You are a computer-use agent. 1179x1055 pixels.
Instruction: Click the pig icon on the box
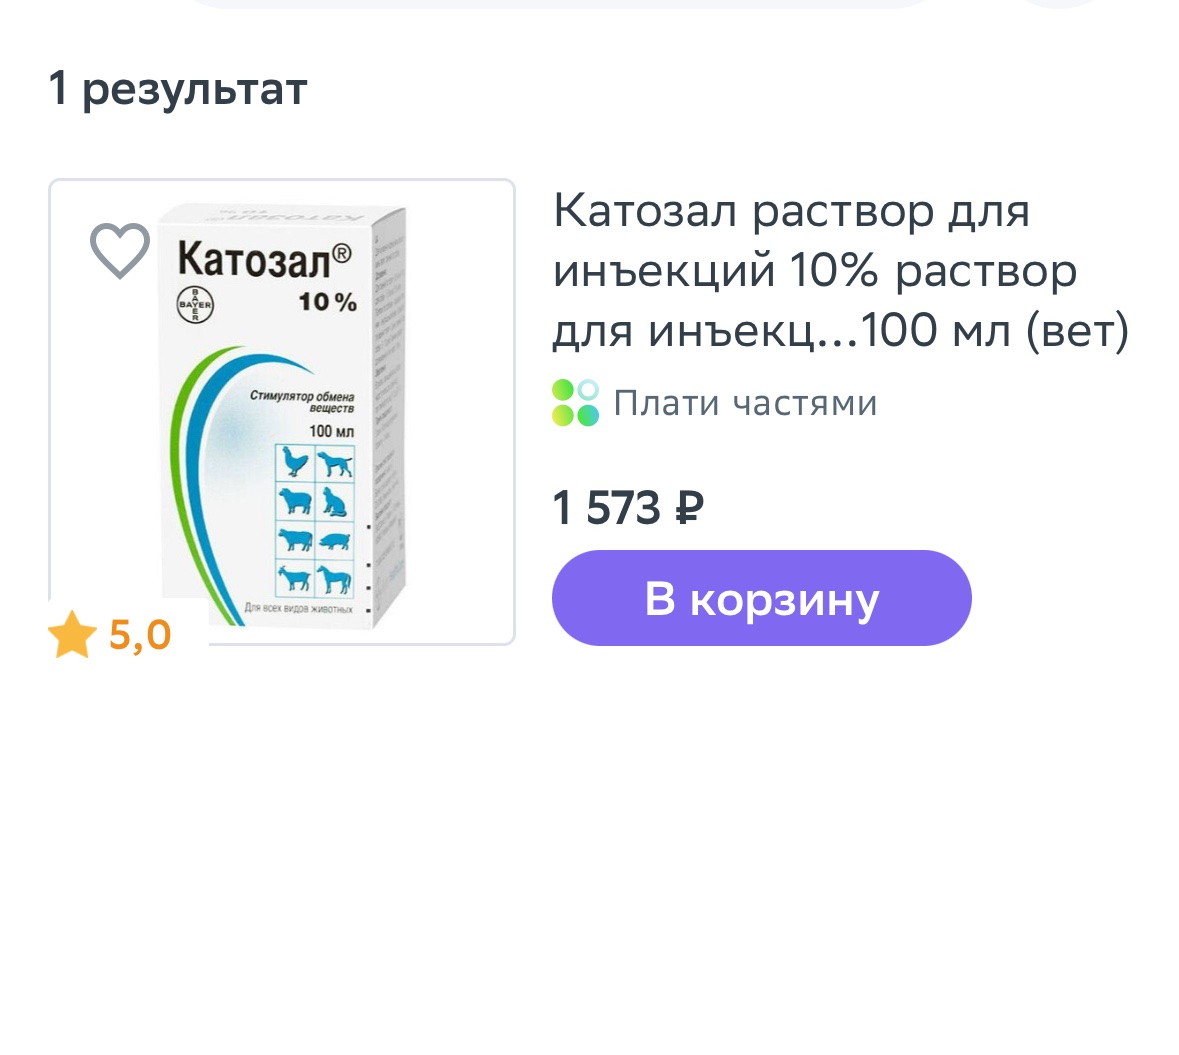[x=335, y=541]
